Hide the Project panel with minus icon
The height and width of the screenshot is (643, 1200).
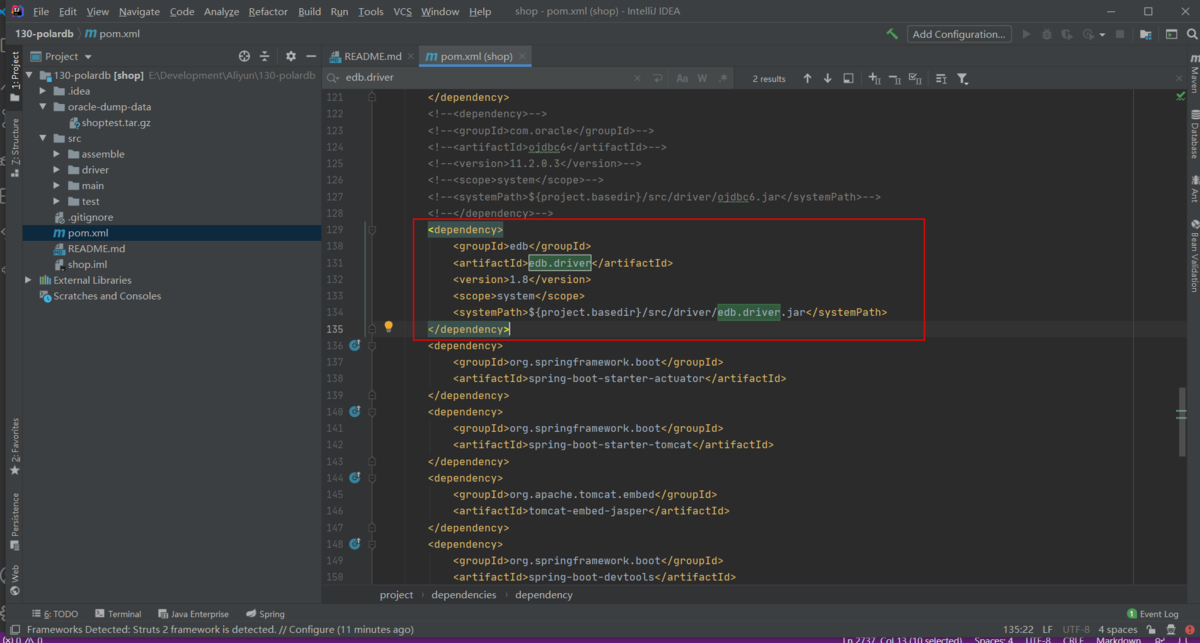(x=310, y=57)
